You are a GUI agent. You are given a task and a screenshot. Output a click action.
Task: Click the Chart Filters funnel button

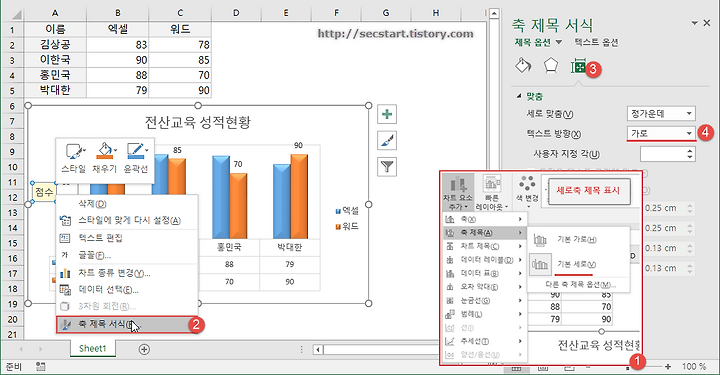point(387,167)
